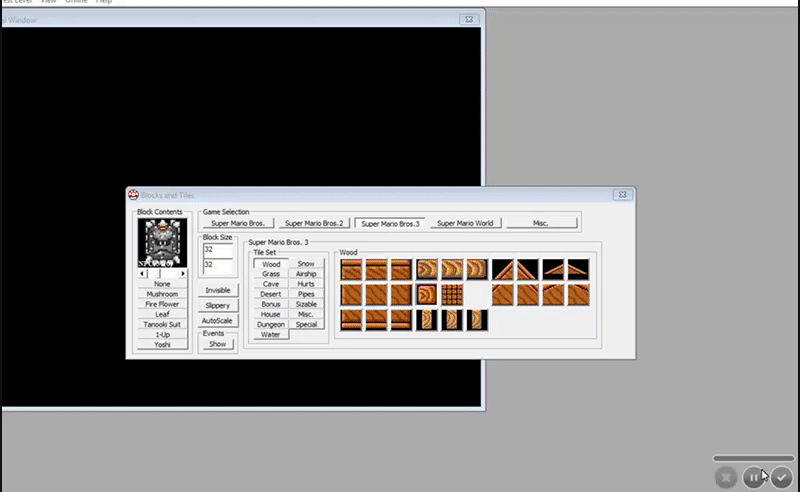The height and width of the screenshot is (492, 800).
Task: Select the middle vertical log tile in the bottom row
Action: tap(452, 320)
